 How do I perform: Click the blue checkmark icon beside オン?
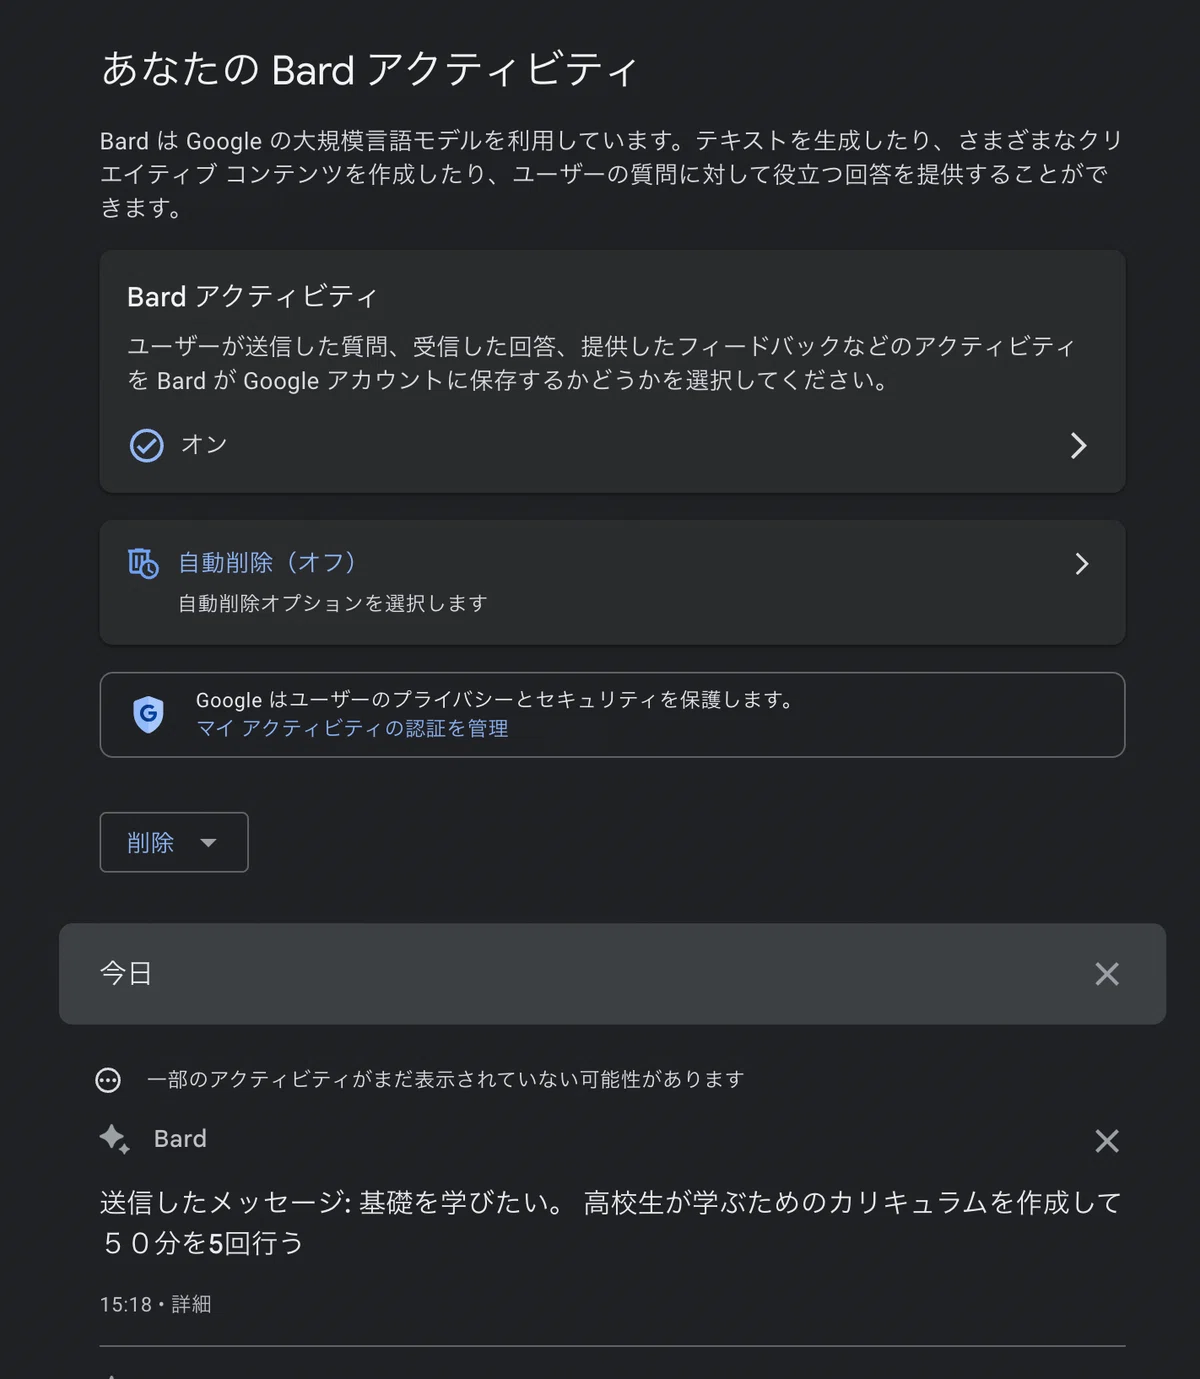(x=147, y=445)
